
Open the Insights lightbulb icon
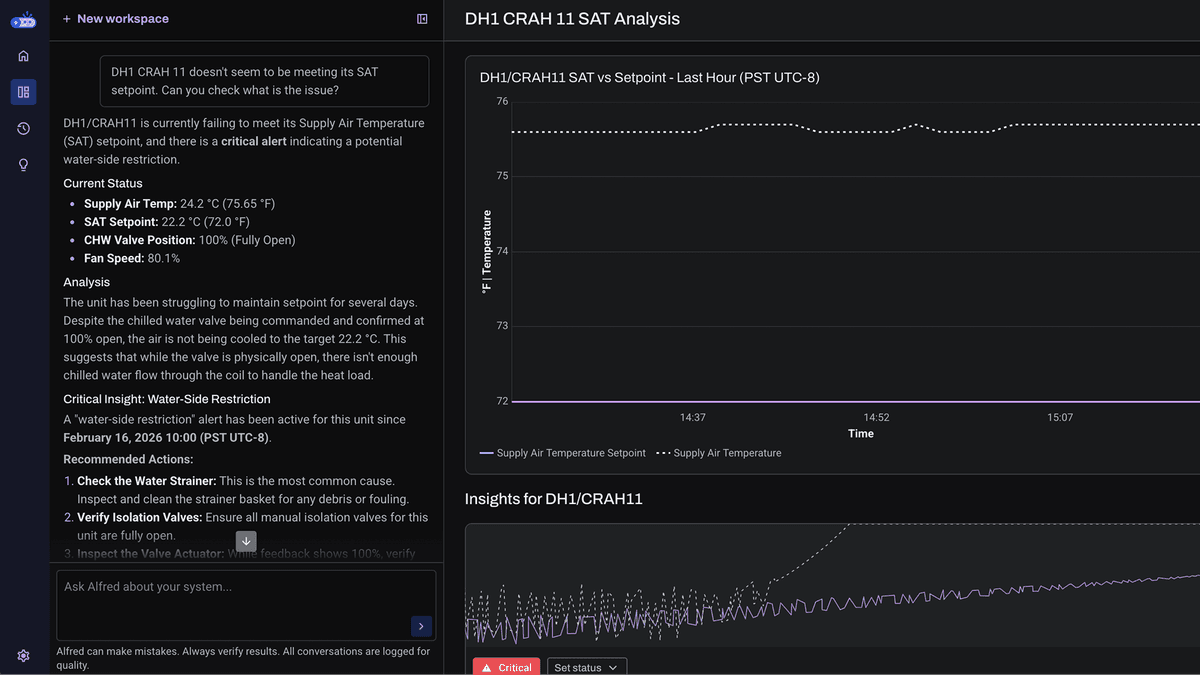coord(23,165)
